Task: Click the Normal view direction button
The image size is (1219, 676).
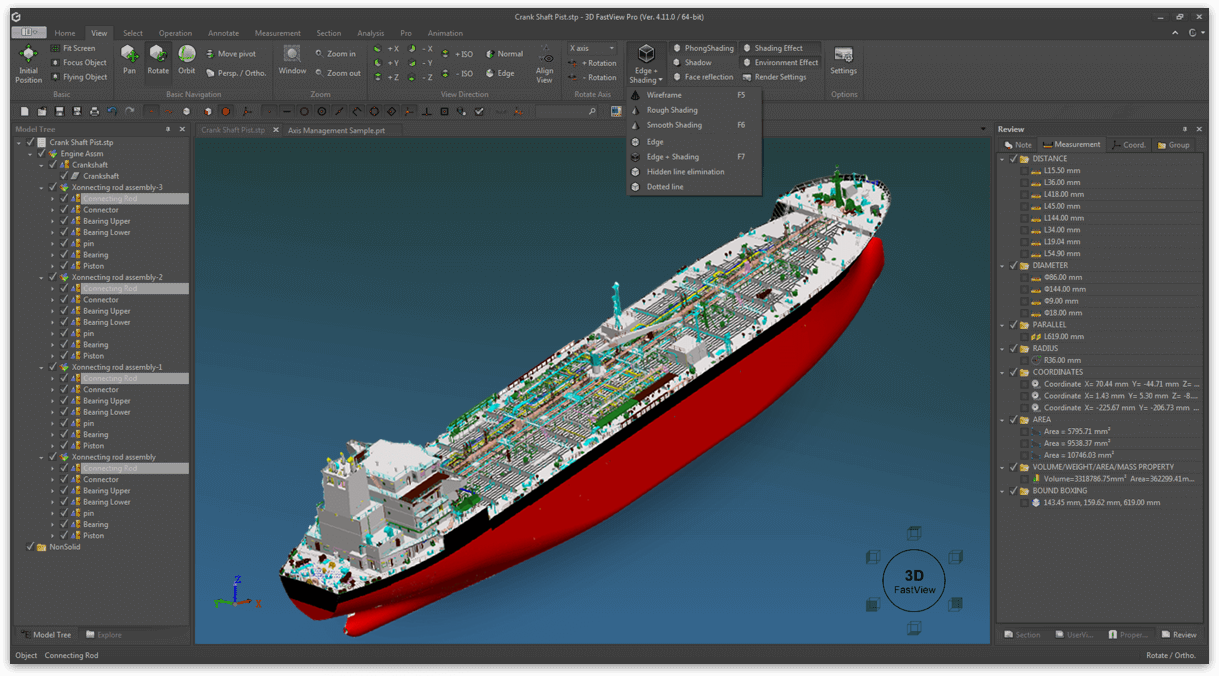Action: pyautogui.click(x=505, y=54)
